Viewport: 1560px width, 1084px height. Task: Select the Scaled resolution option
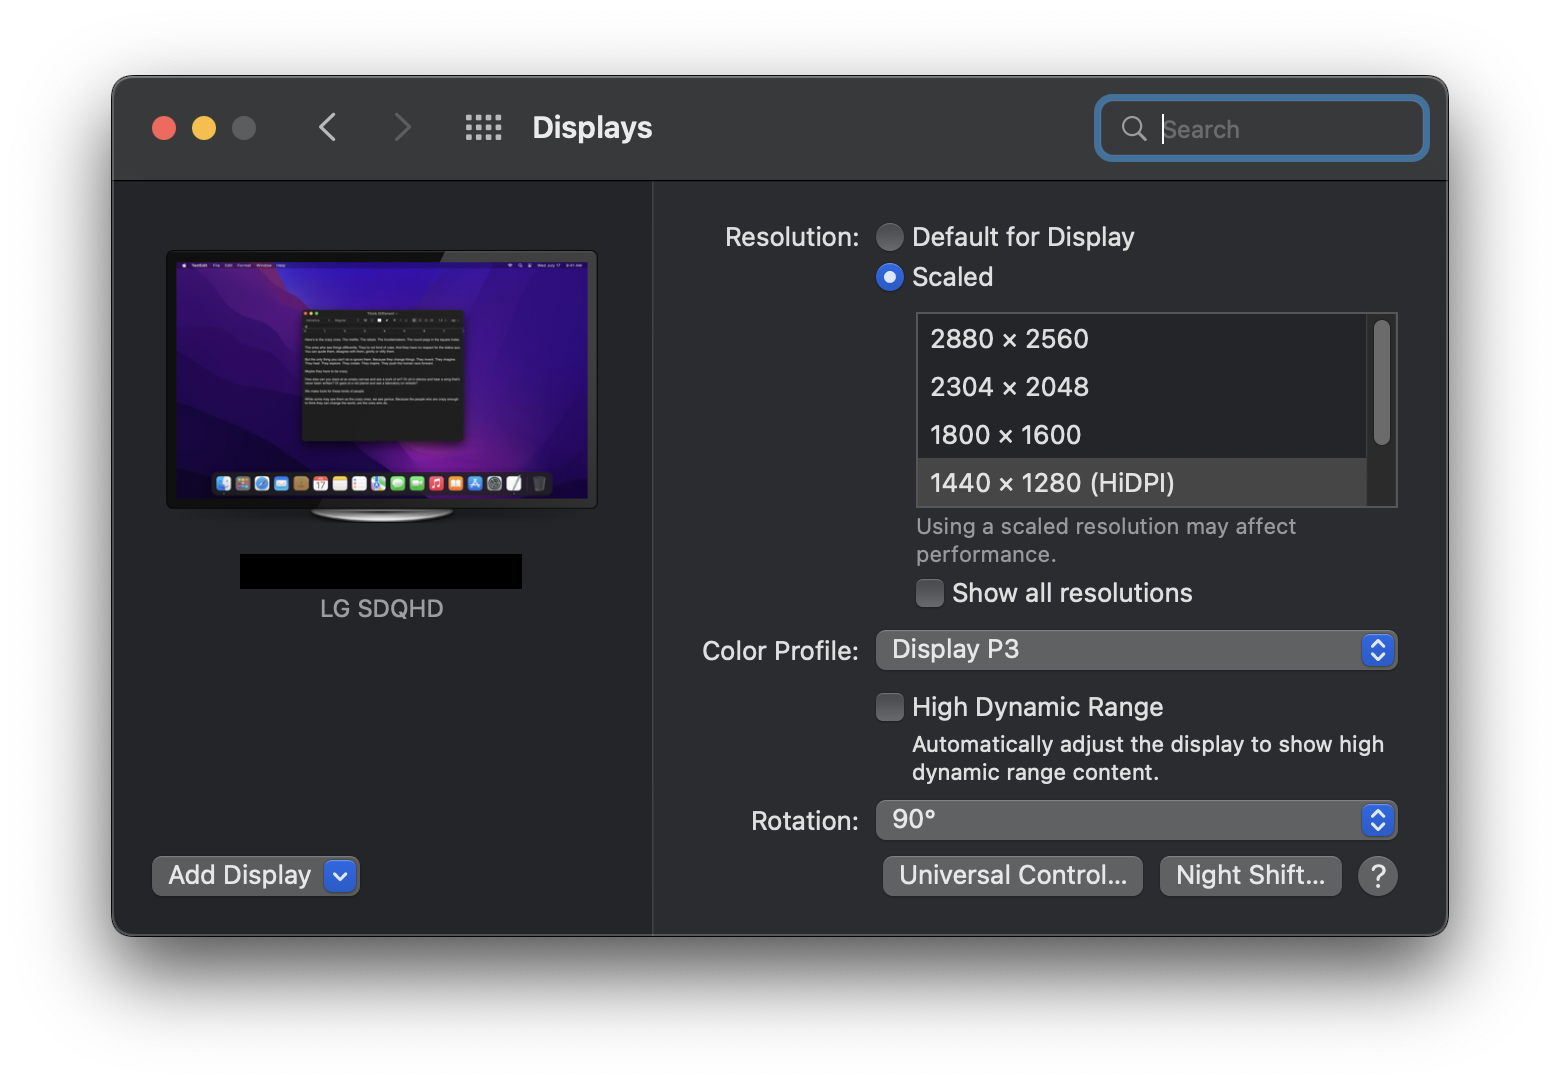click(889, 277)
